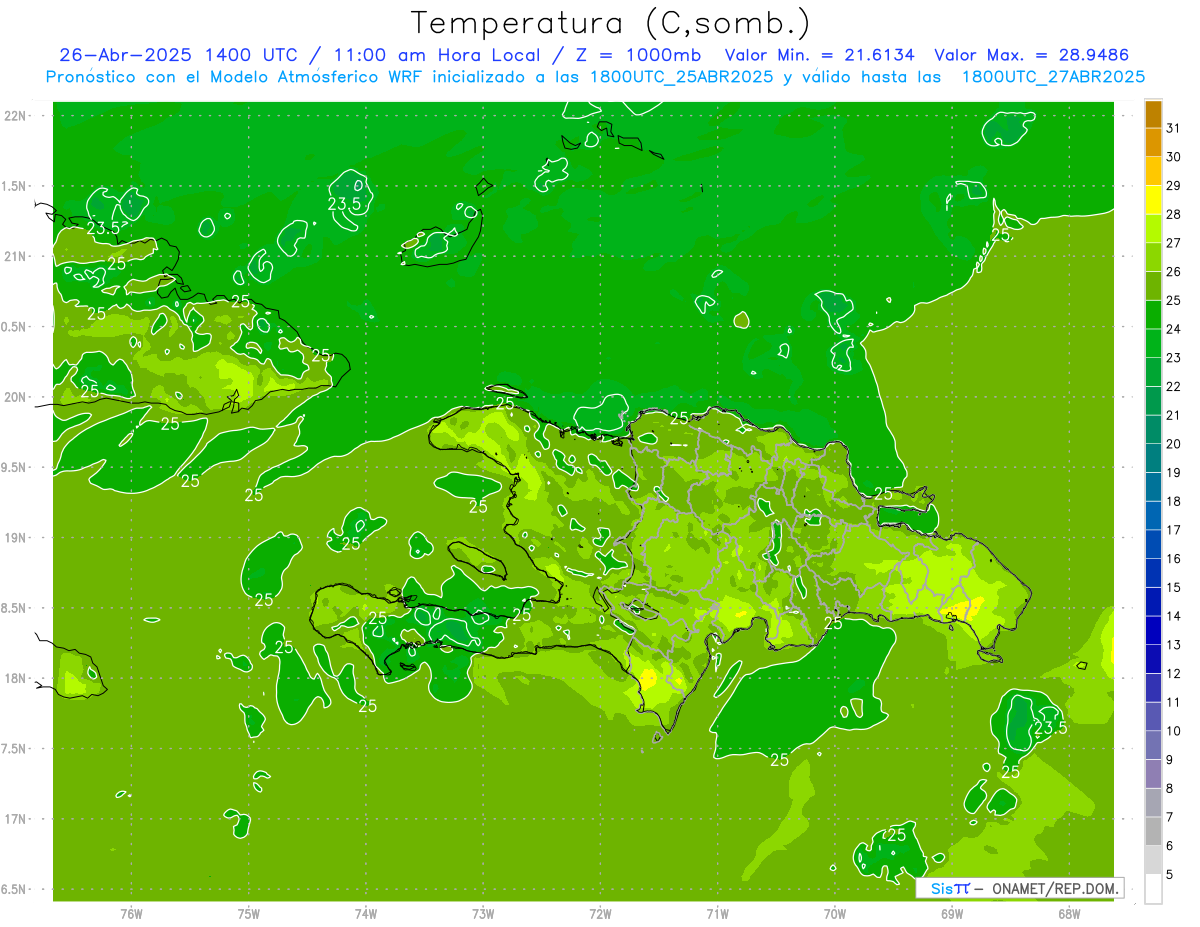
Task: Click the 21N latitude axis label
Action: pos(16,257)
